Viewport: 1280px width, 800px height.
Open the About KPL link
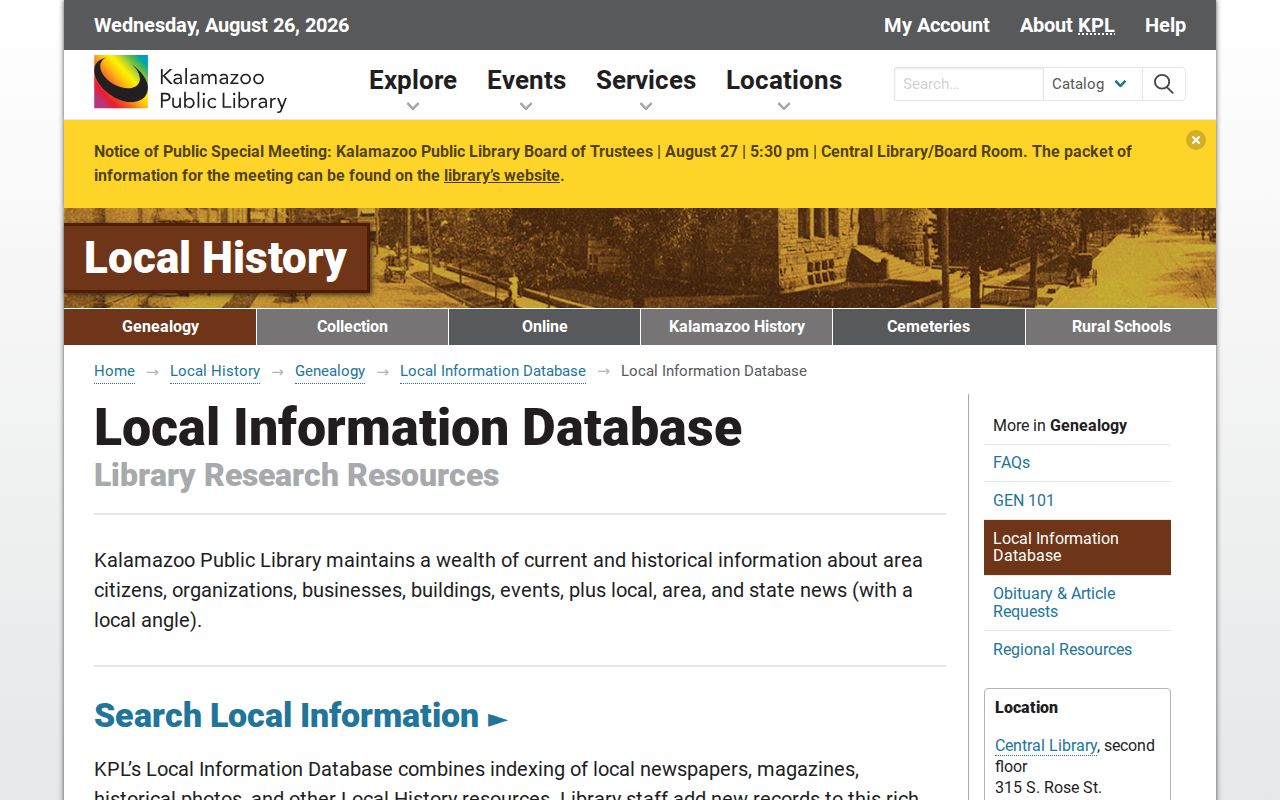click(x=1067, y=25)
